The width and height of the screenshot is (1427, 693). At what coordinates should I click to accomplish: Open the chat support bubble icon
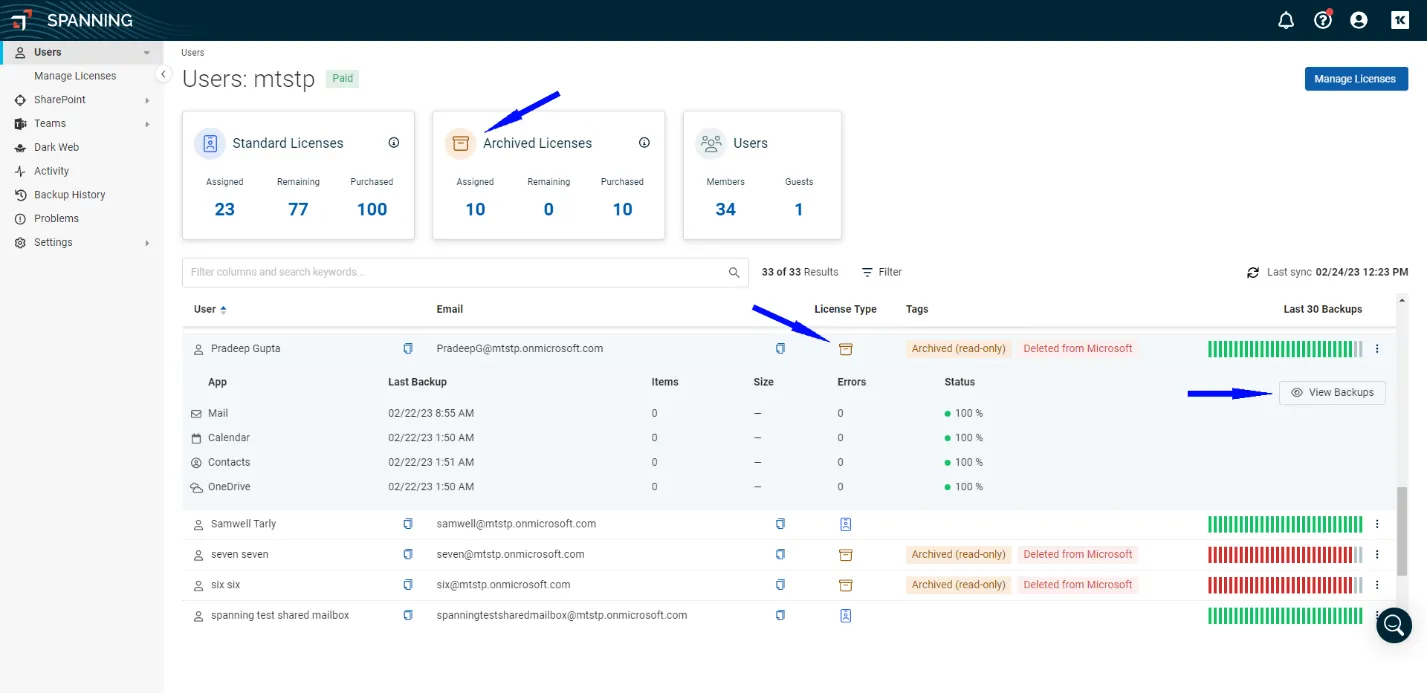coord(1393,626)
